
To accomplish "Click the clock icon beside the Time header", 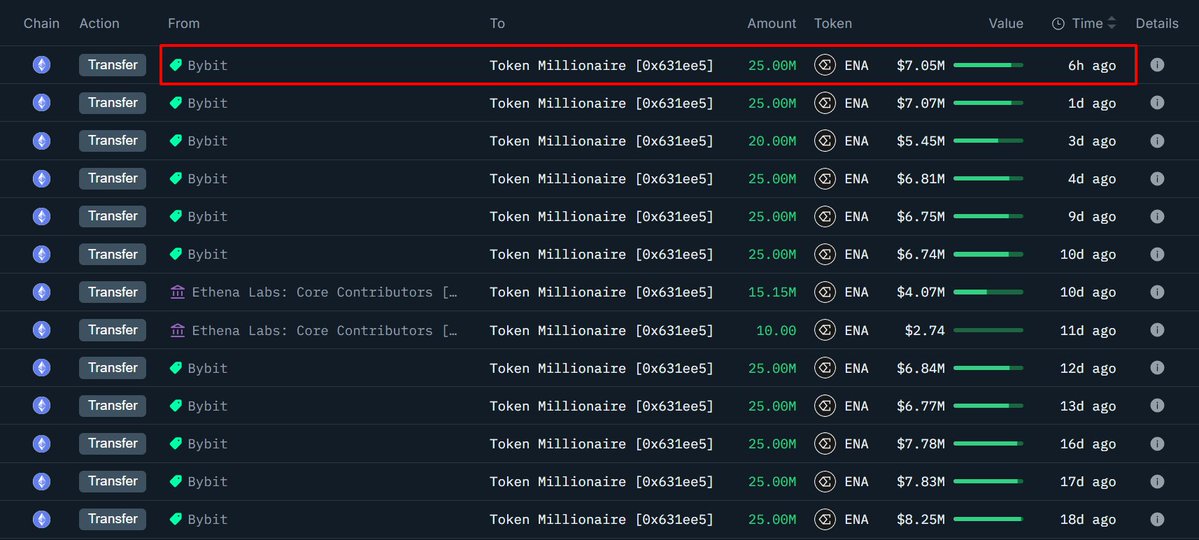I will point(1058,24).
